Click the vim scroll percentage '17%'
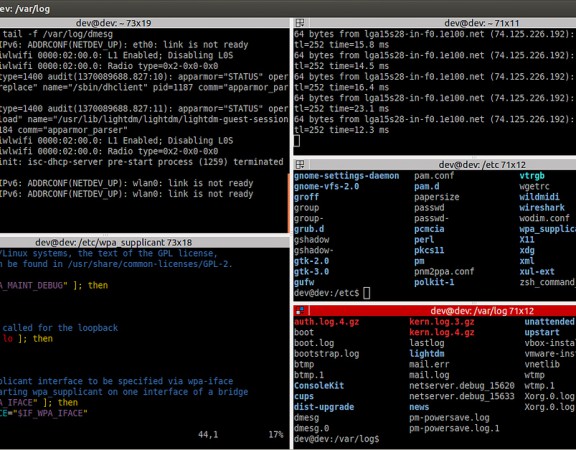The width and height of the screenshot is (576, 450). [x=276, y=435]
